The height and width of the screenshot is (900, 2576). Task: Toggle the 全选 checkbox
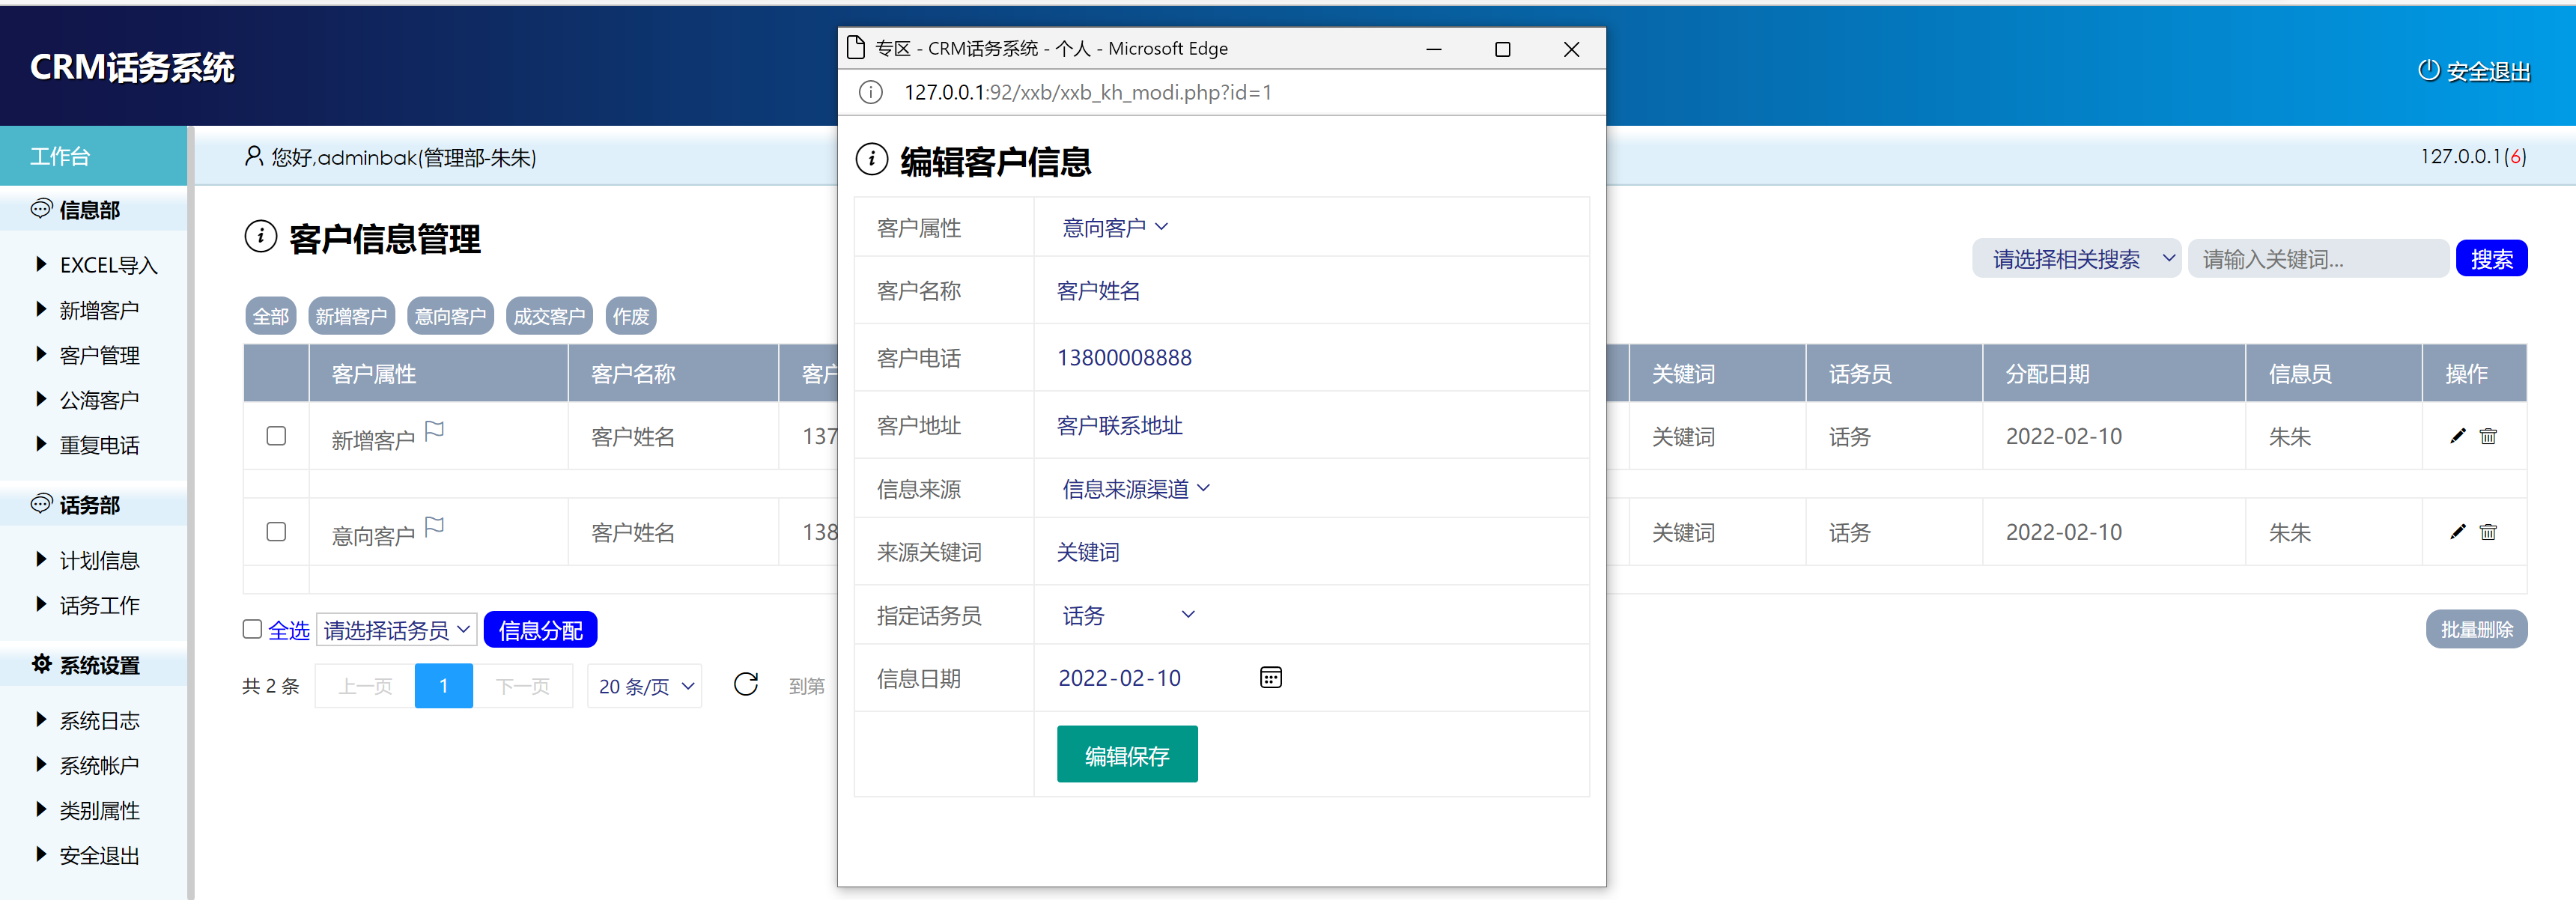click(x=252, y=629)
